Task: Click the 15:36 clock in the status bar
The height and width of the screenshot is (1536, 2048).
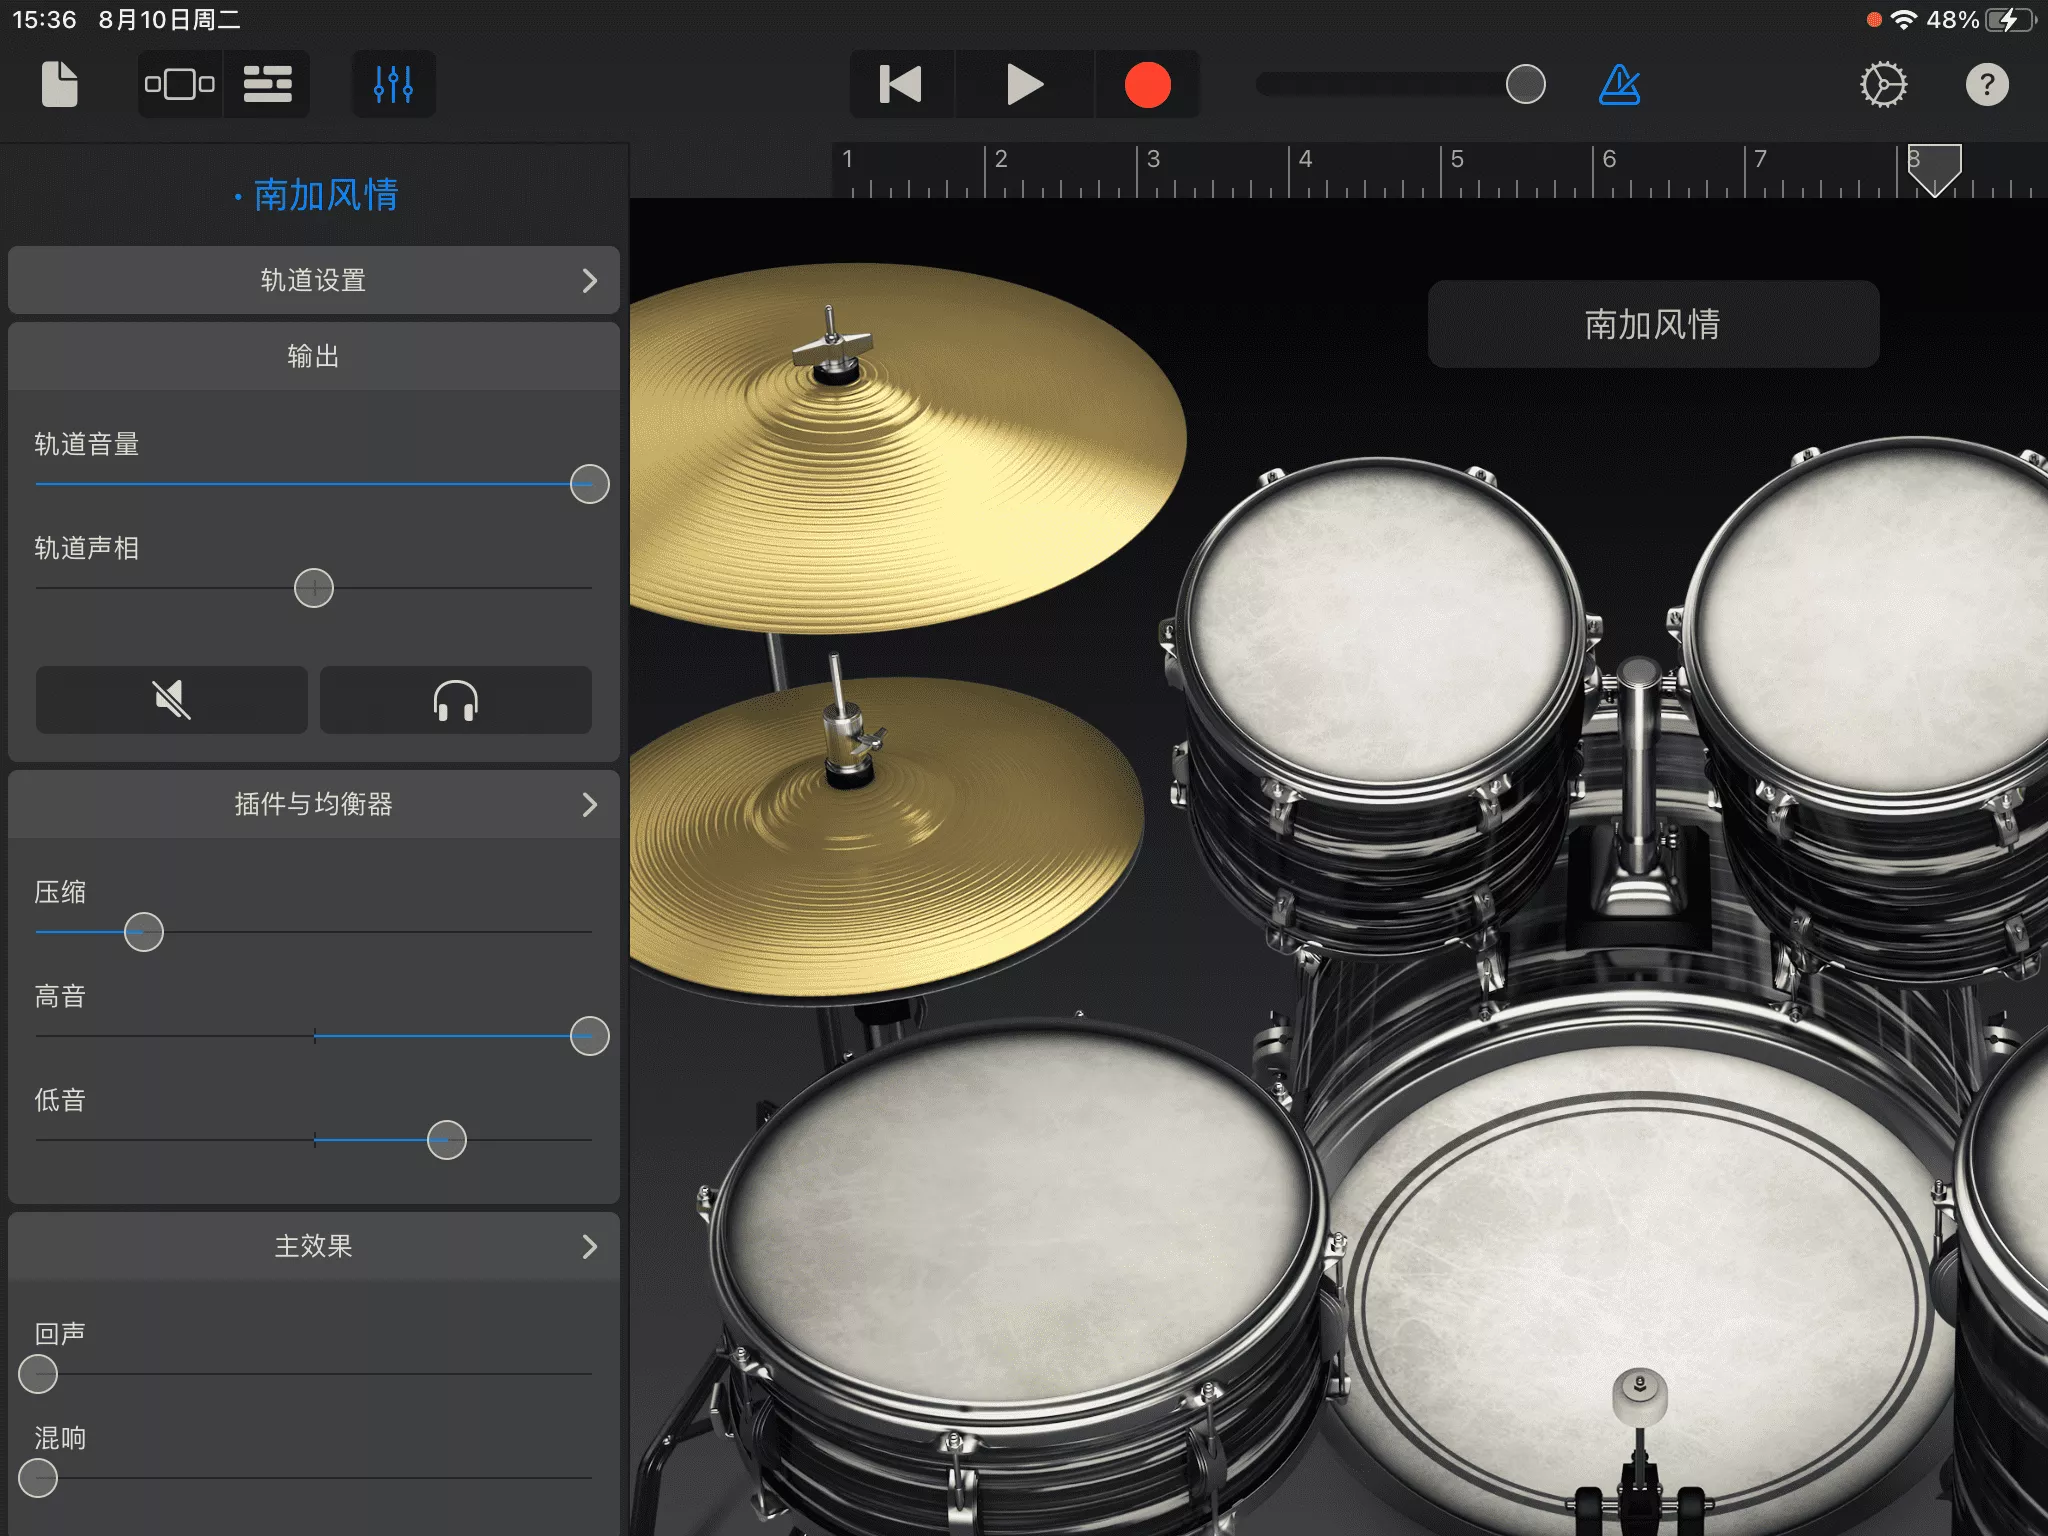Action: pos(44,20)
